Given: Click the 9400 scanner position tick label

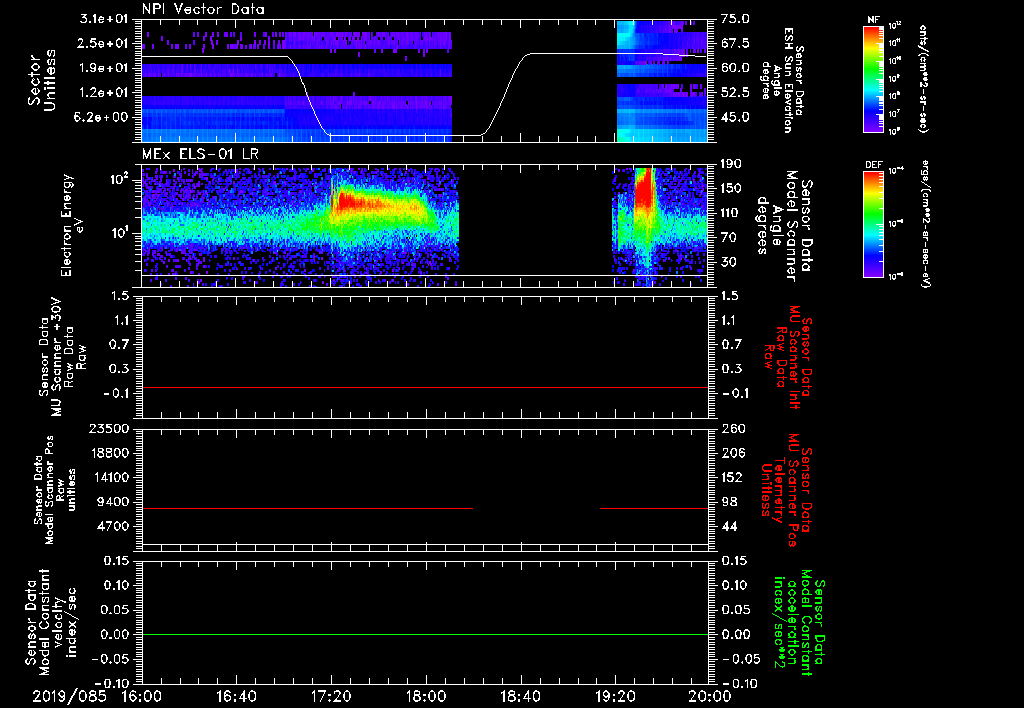Looking at the screenshot, I should point(113,502).
